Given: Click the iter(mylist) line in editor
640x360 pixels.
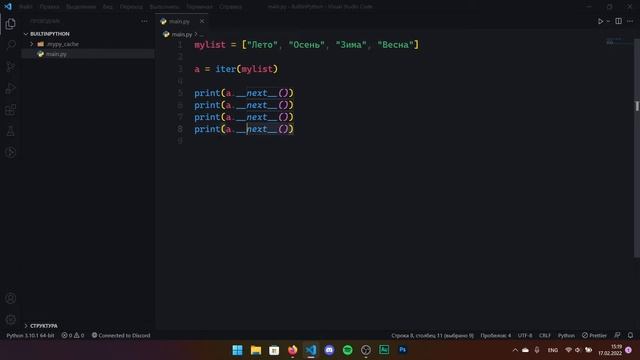Looking at the screenshot, I should point(236,69).
